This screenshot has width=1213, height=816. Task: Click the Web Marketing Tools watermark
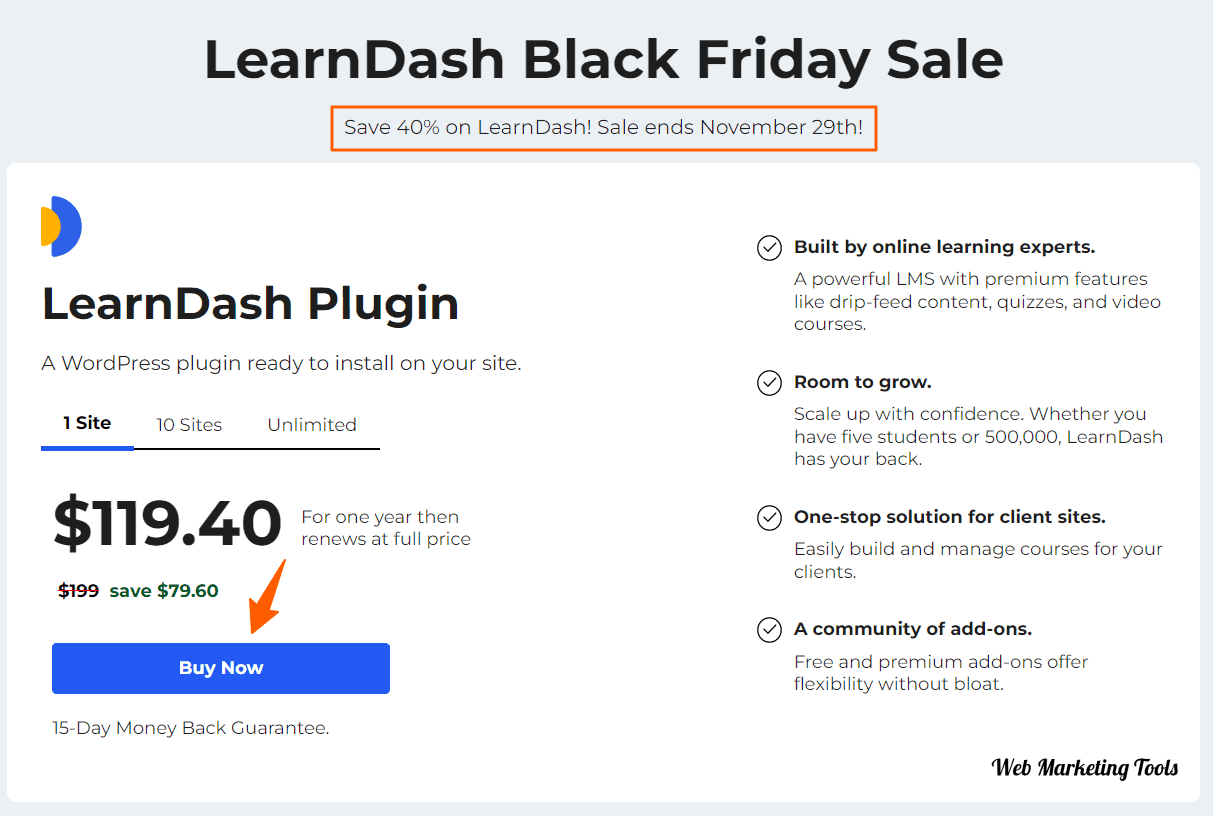[x=1085, y=768]
